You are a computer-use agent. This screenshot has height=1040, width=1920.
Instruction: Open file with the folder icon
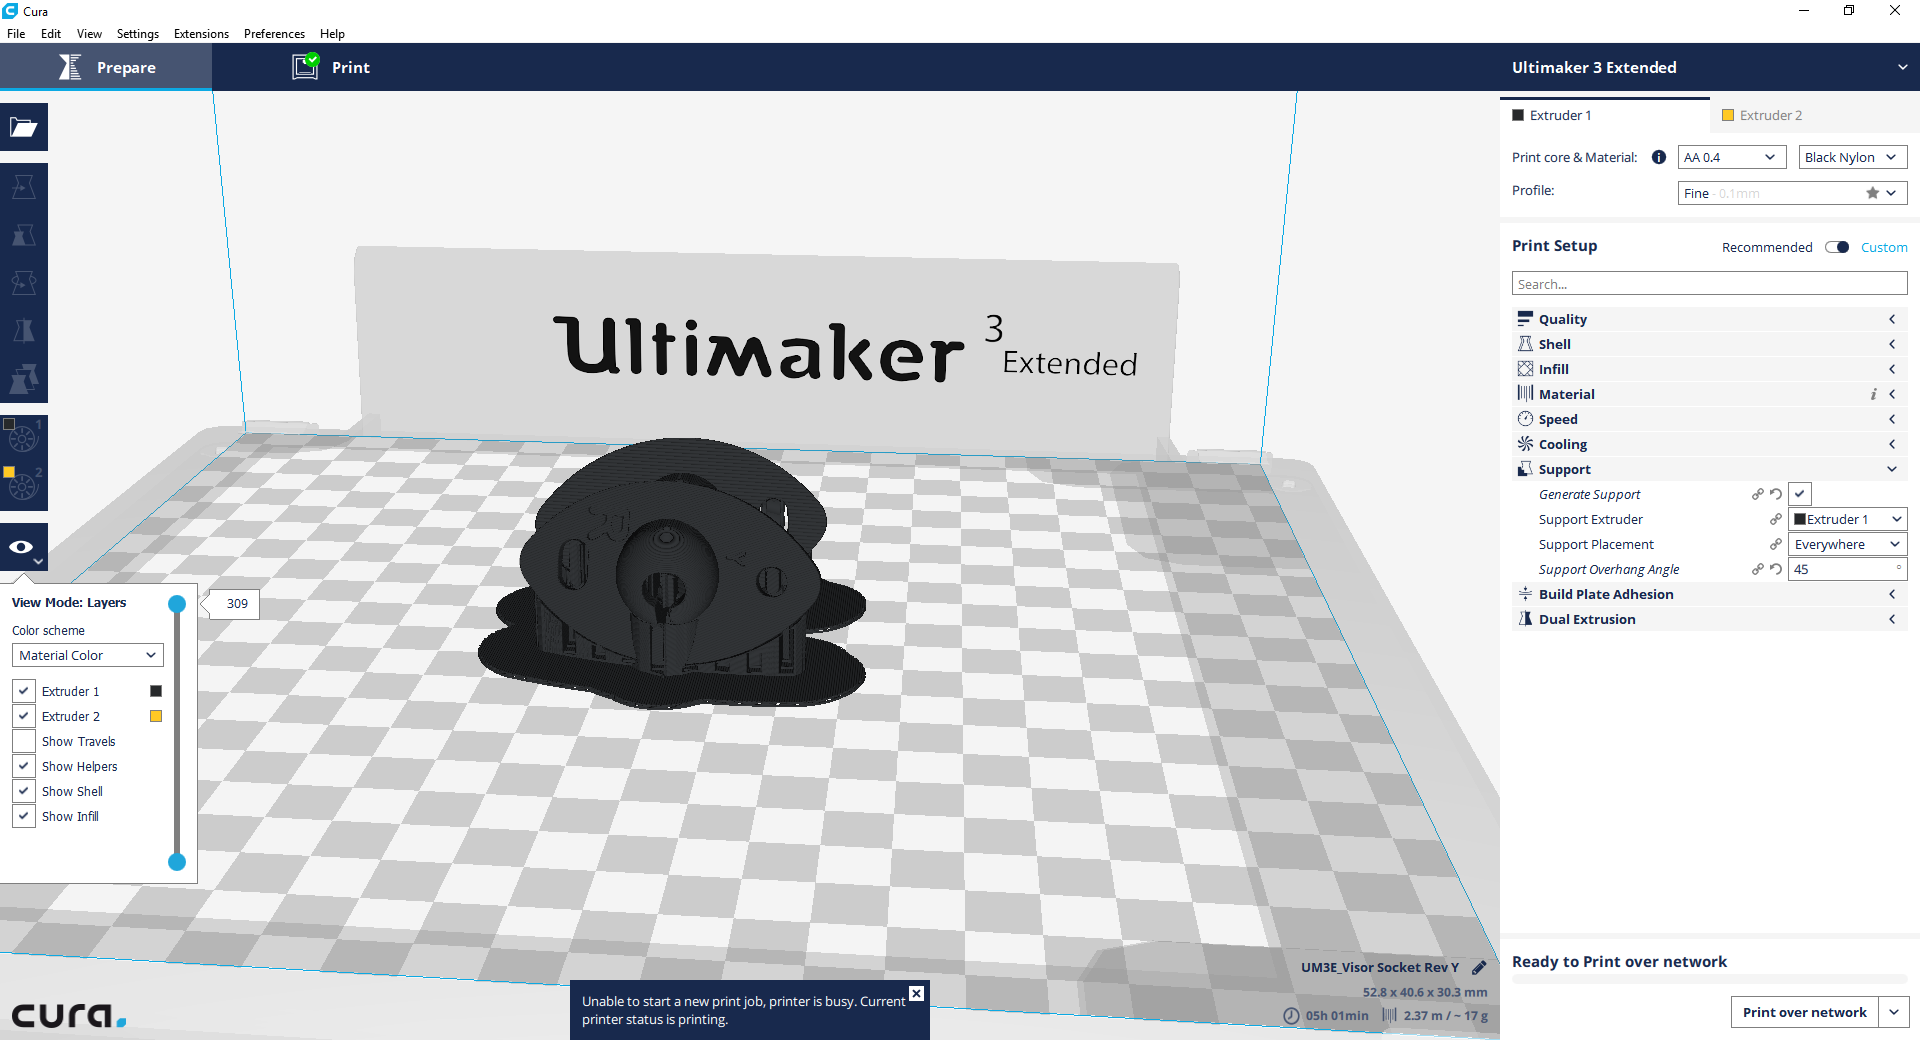pos(24,127)
